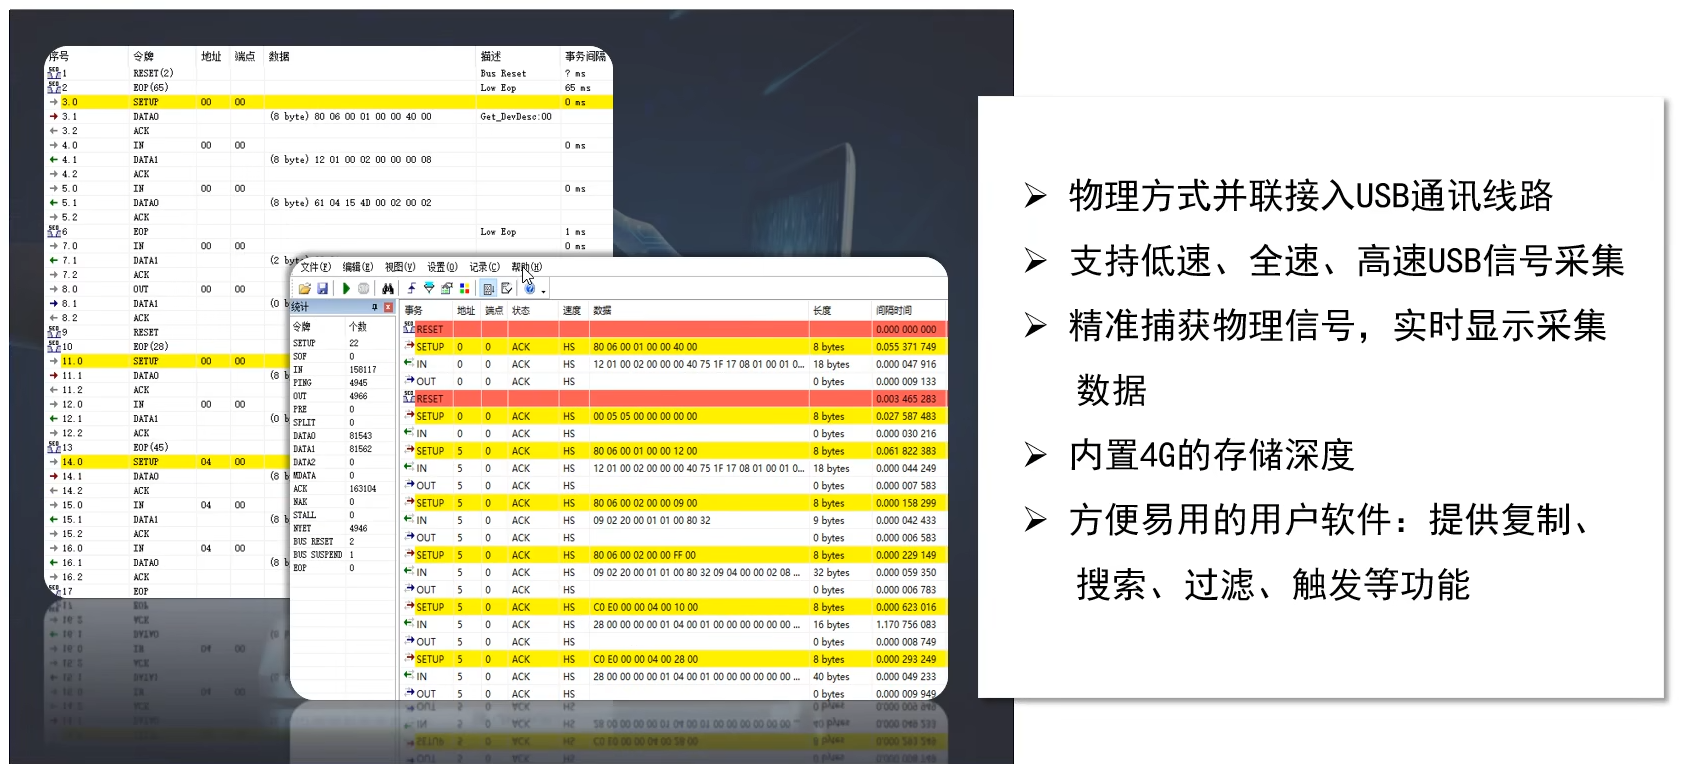
Task: Open the 帮助(H) menu
Action: [526, 267]
